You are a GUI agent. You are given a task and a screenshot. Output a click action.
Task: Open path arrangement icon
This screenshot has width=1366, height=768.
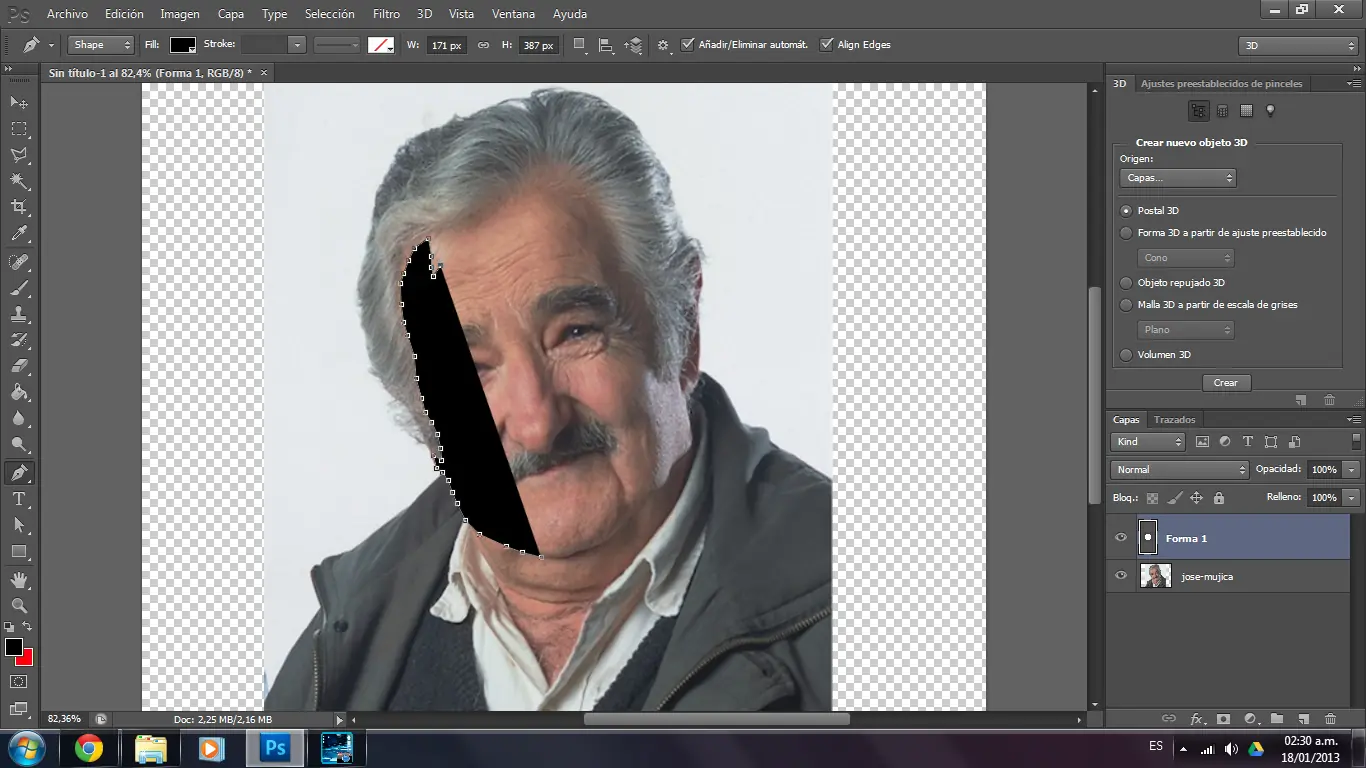(x=633, y=45)
